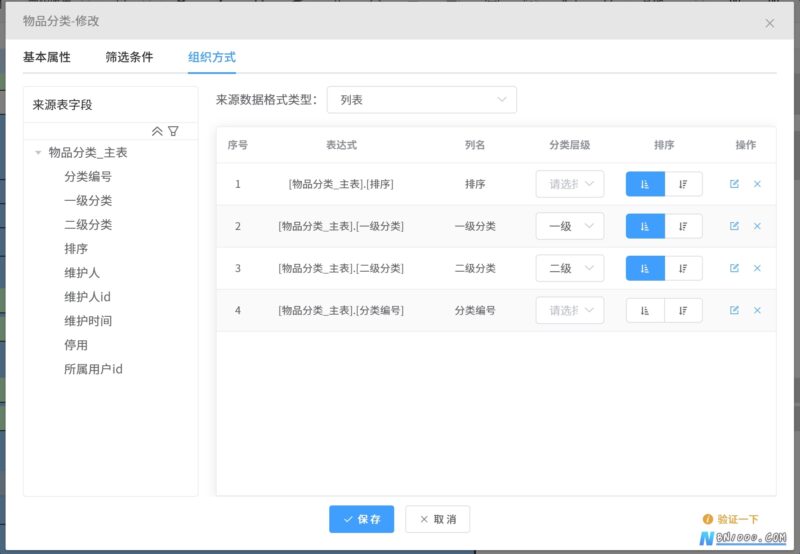Screen dimensions: 800x554
Task: Select the 组织方式 tab
Action: point(212,57)
